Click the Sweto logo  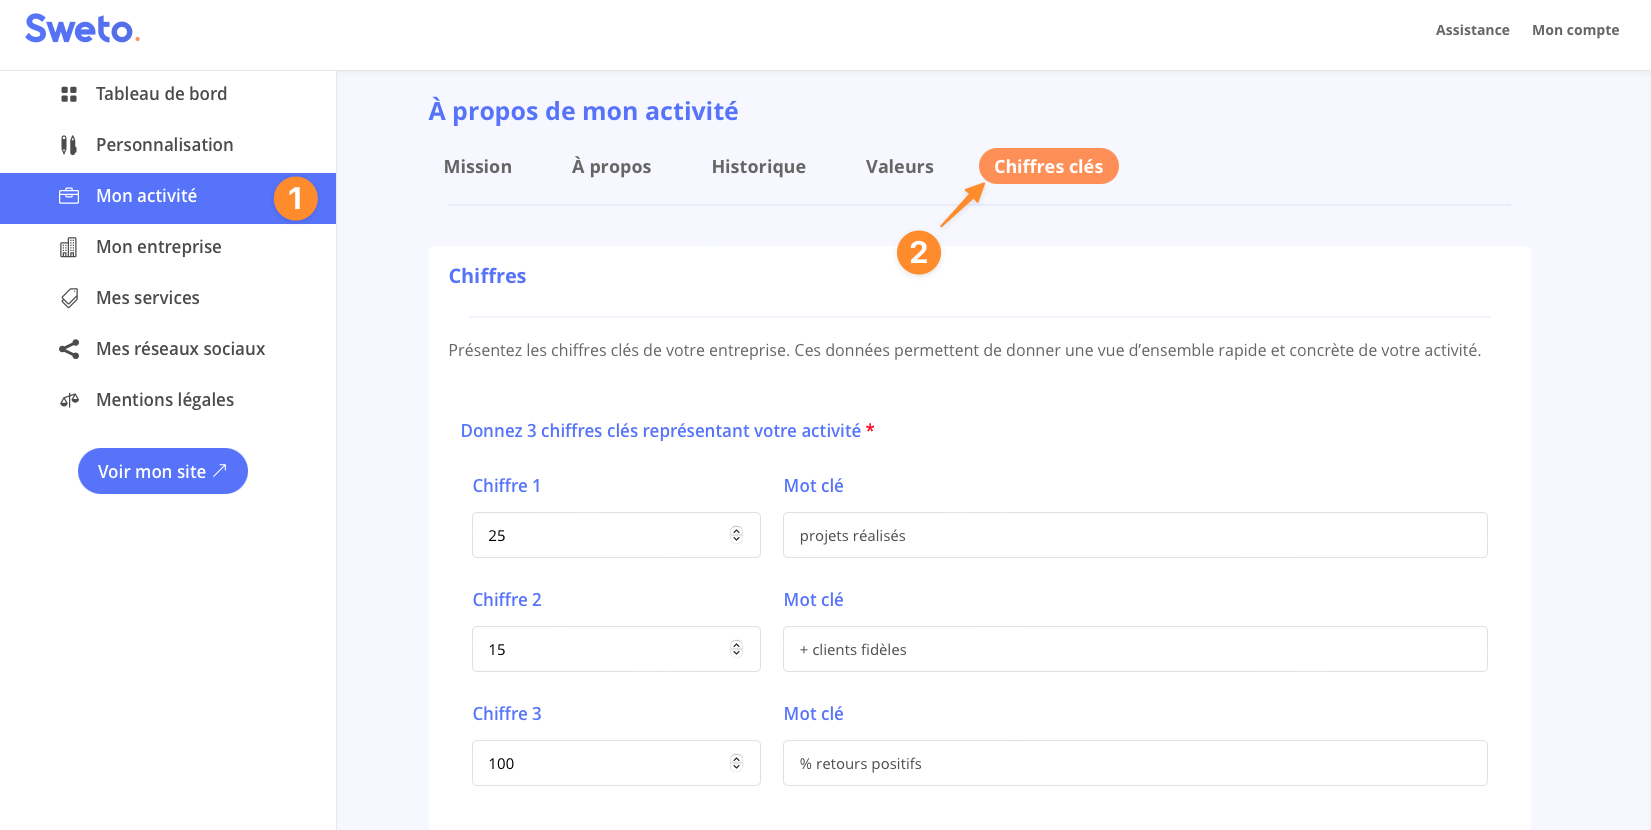click(82, 29)
